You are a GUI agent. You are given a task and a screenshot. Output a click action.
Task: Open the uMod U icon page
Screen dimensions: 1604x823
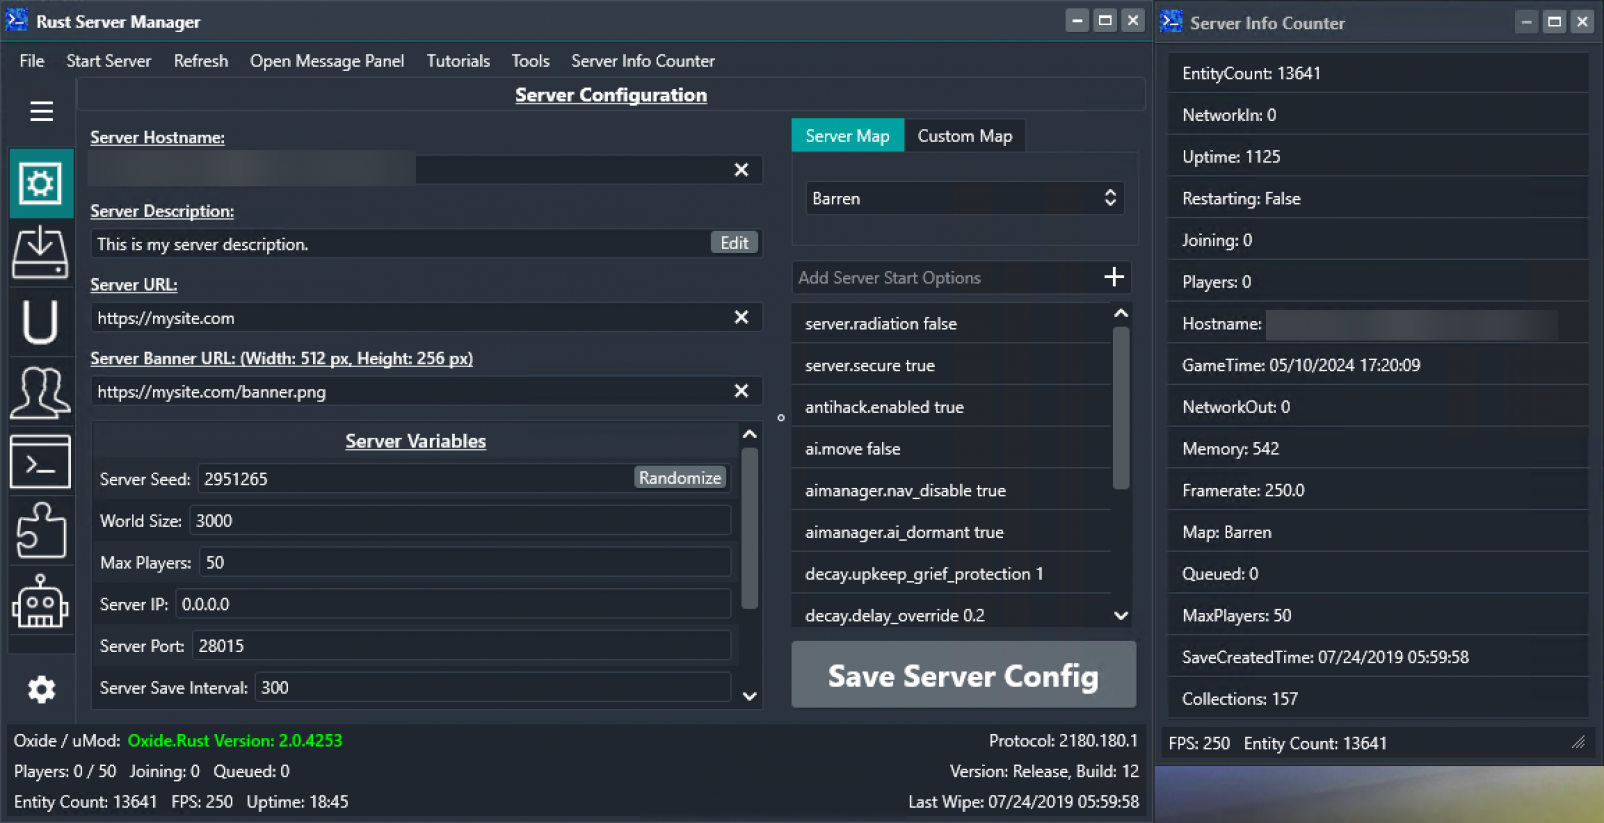41,322
